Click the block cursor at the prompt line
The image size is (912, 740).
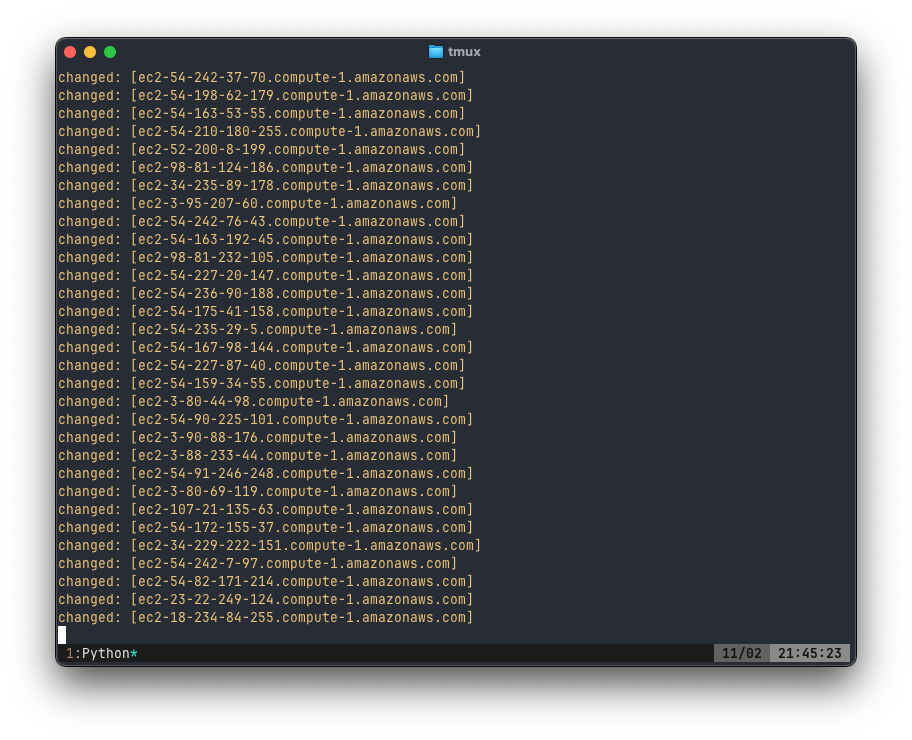point(62,635)
